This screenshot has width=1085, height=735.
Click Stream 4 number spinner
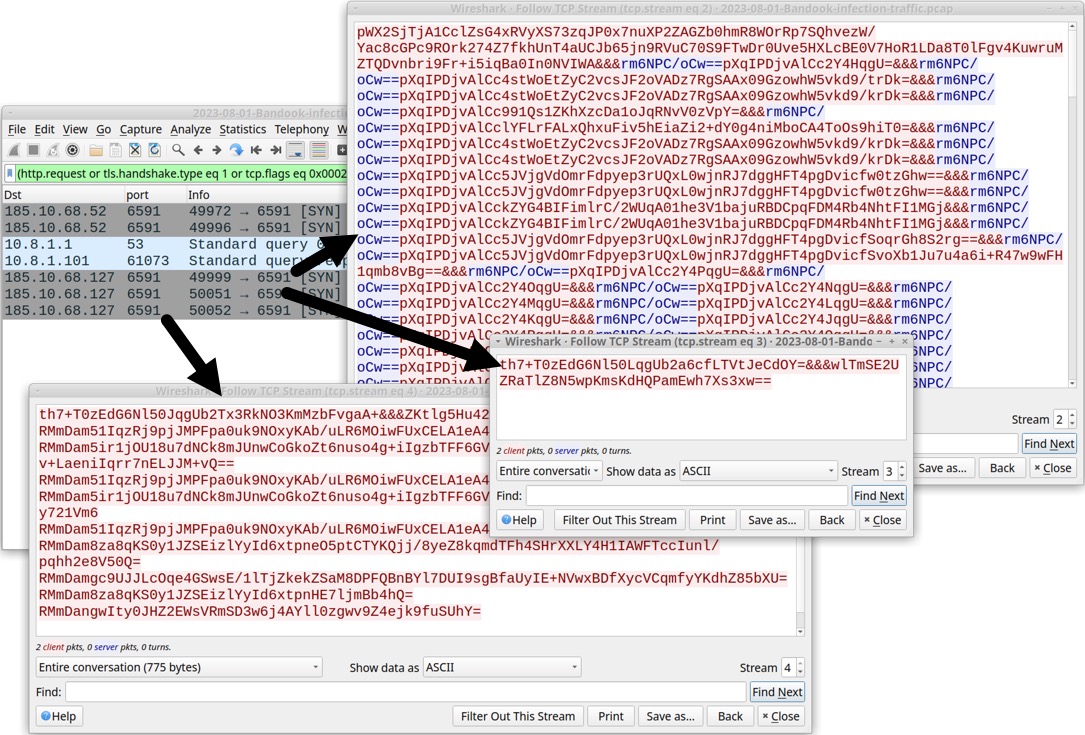click(793, 667)
